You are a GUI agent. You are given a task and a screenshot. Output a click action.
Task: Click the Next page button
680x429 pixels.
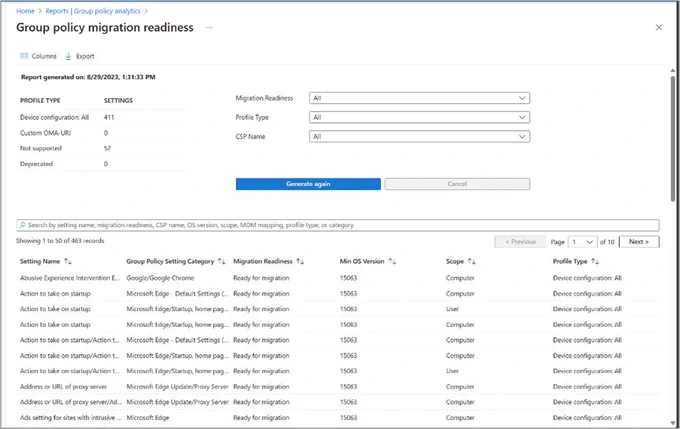(639, 242)
